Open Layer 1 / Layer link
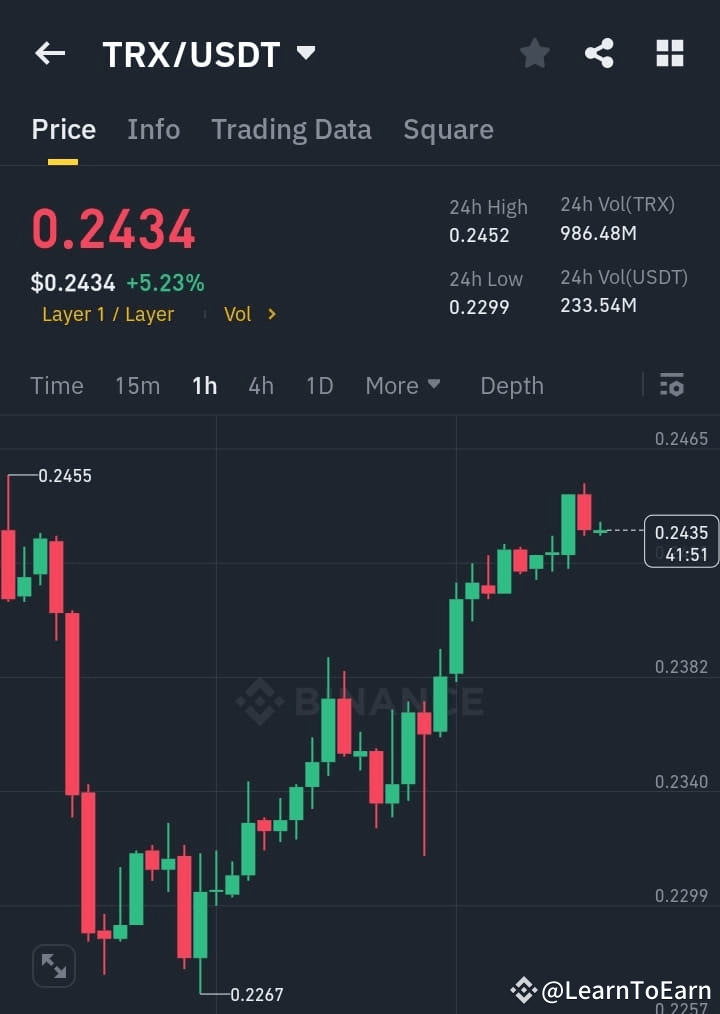Screen dimensions: 720x1014 coord(107,314)
